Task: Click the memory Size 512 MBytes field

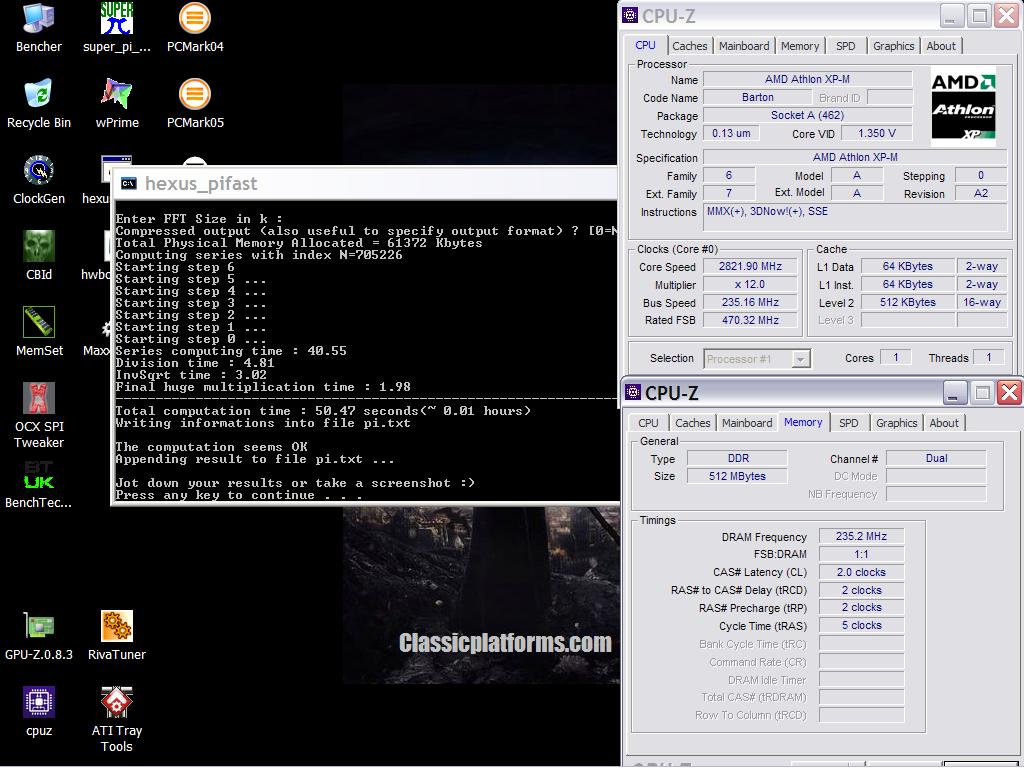Action: tap(737, 476)
